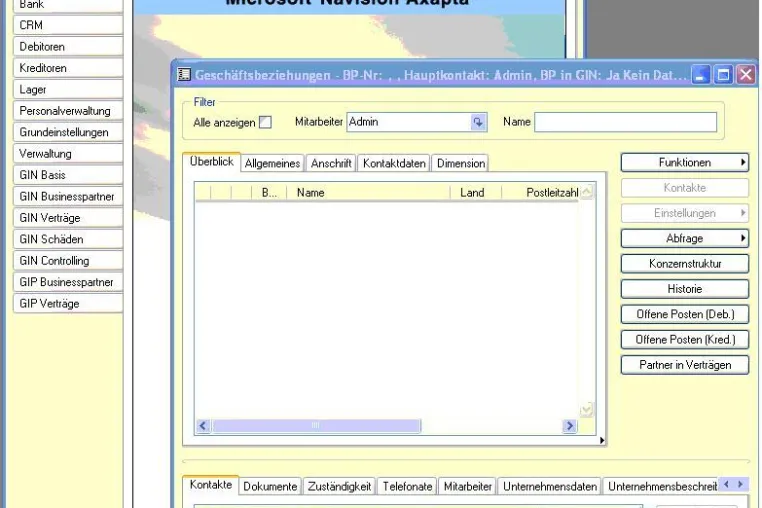Open the Personalverwaltung module
Image resolution: width=762 pixels, height=508 pixels.
click(68, 110)
